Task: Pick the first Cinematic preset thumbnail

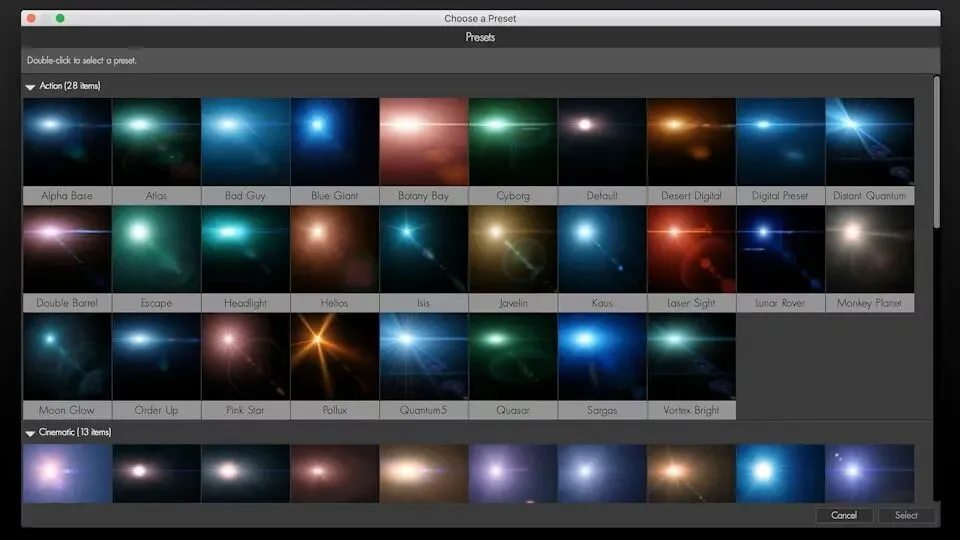Action: point(67,474)
